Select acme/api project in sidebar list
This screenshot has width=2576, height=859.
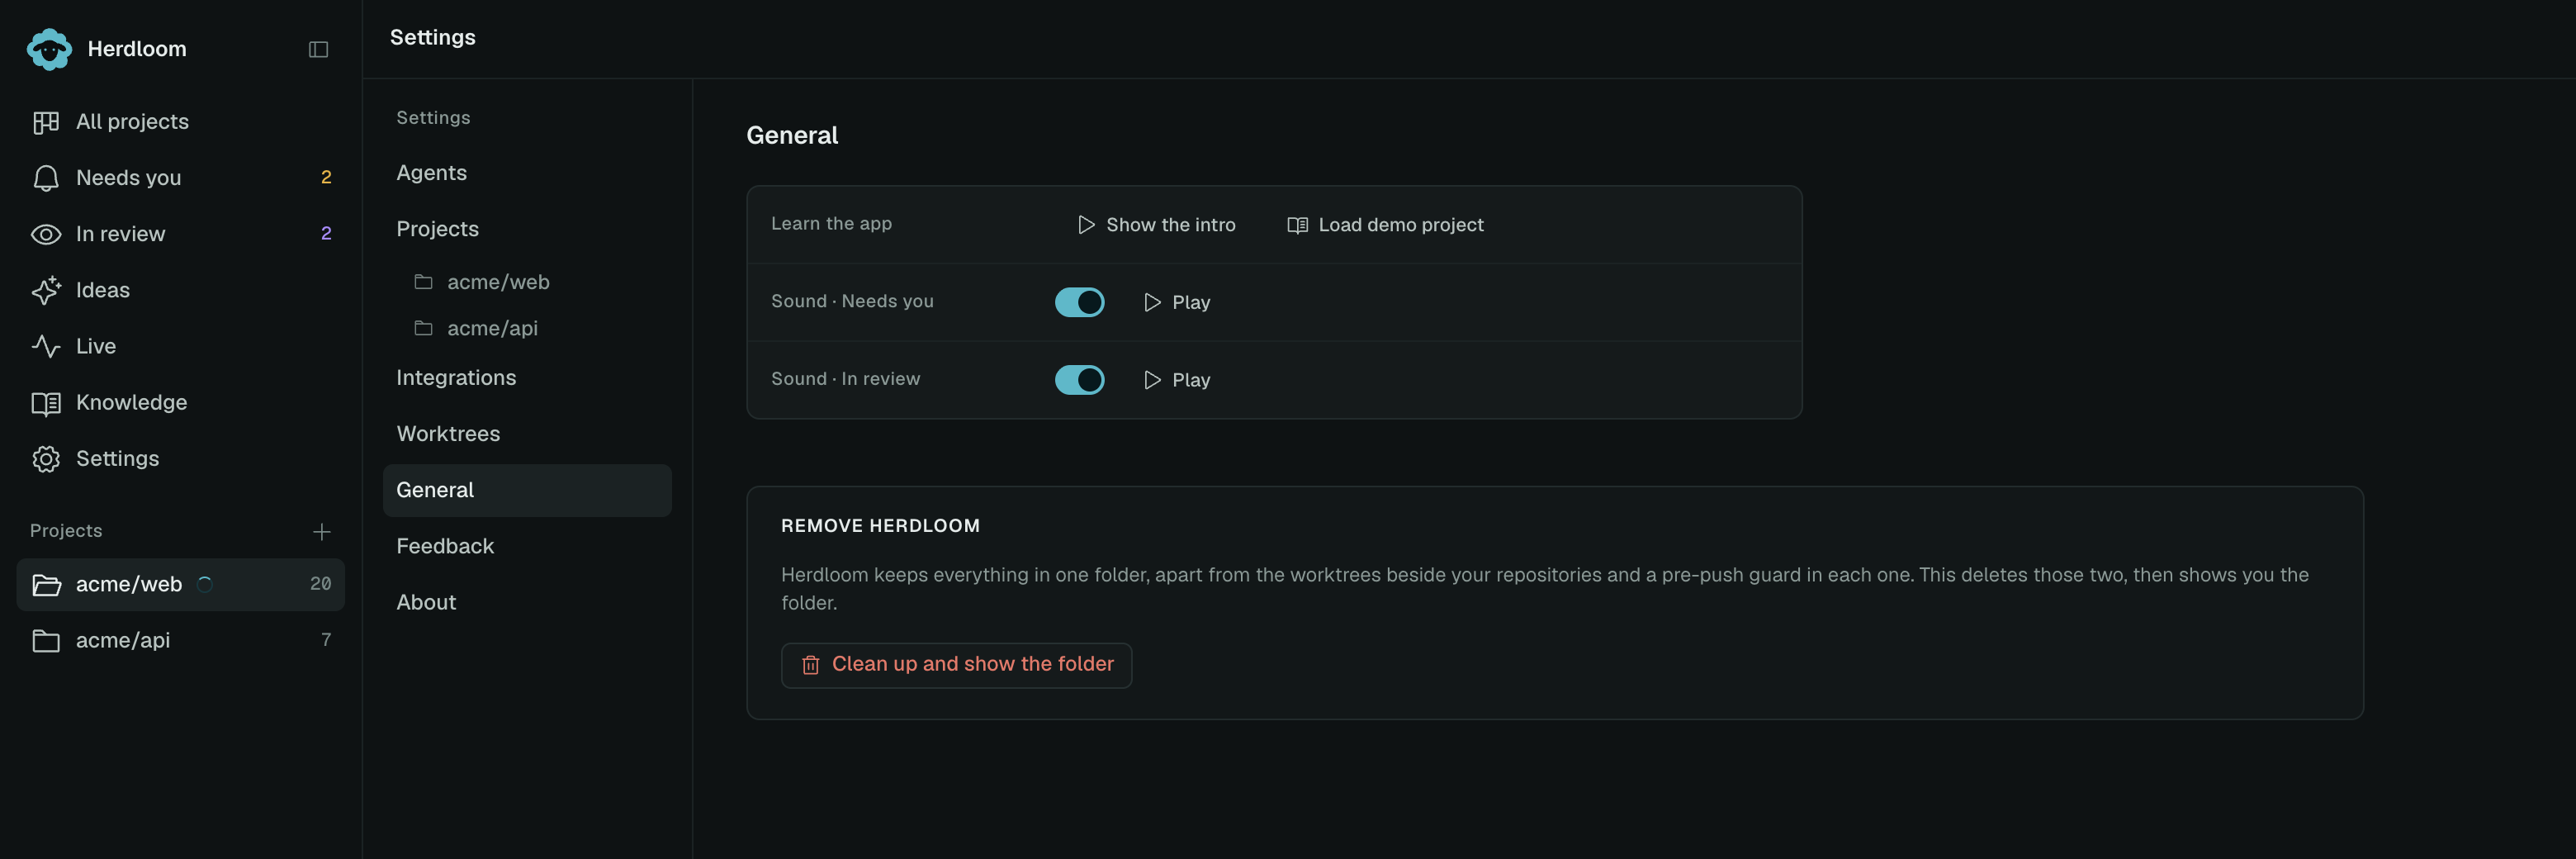click(181, 641)
